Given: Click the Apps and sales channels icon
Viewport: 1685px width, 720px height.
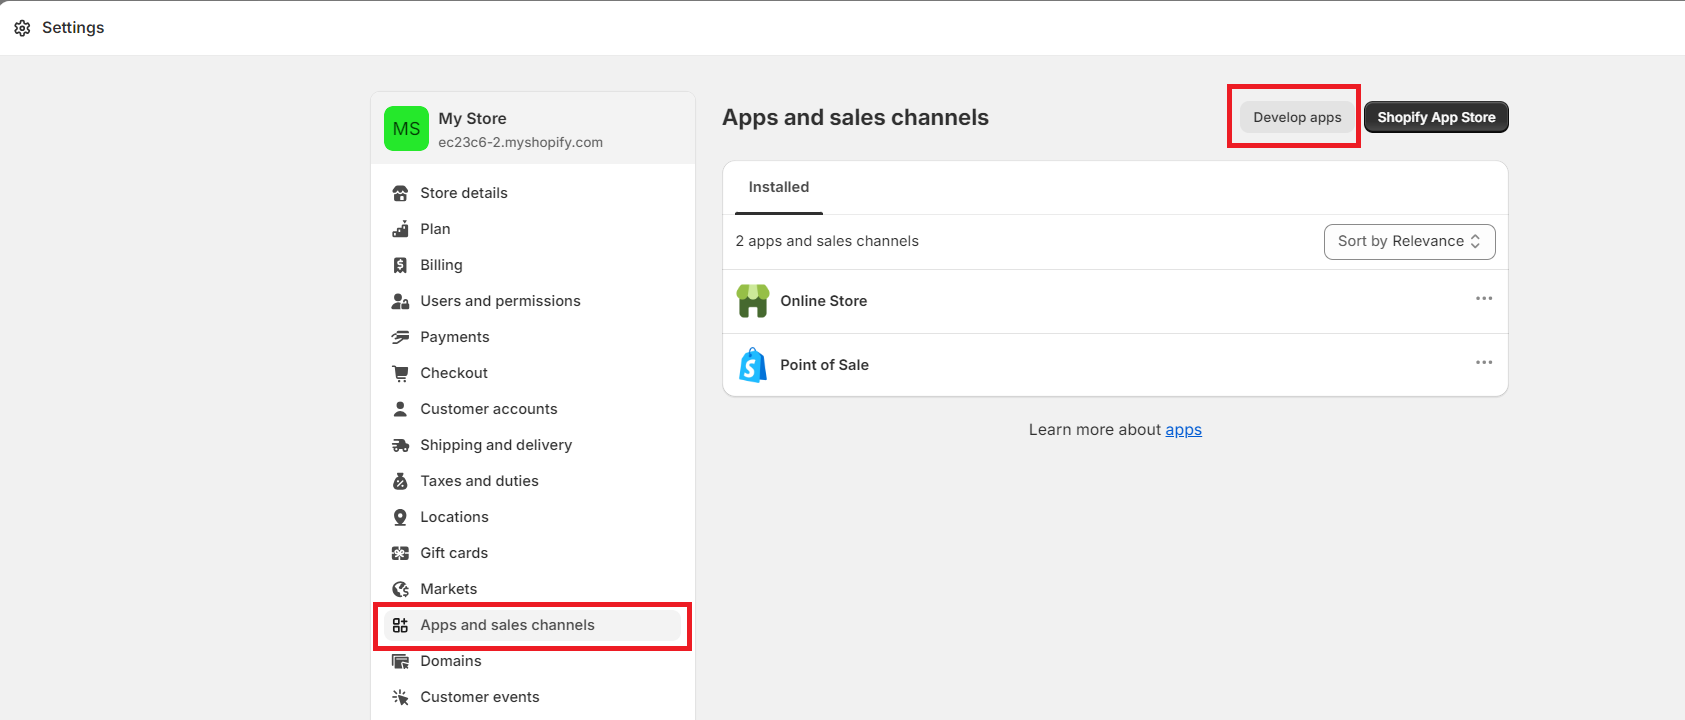Looking at the screenshot, I should [400, 625].
